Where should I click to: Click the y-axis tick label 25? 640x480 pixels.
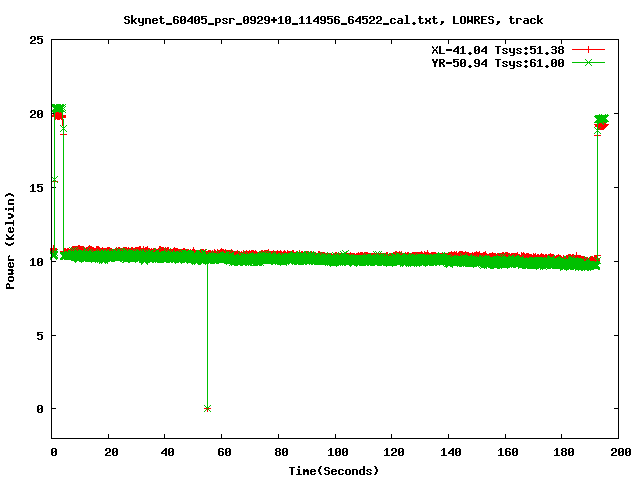(36, 40)
